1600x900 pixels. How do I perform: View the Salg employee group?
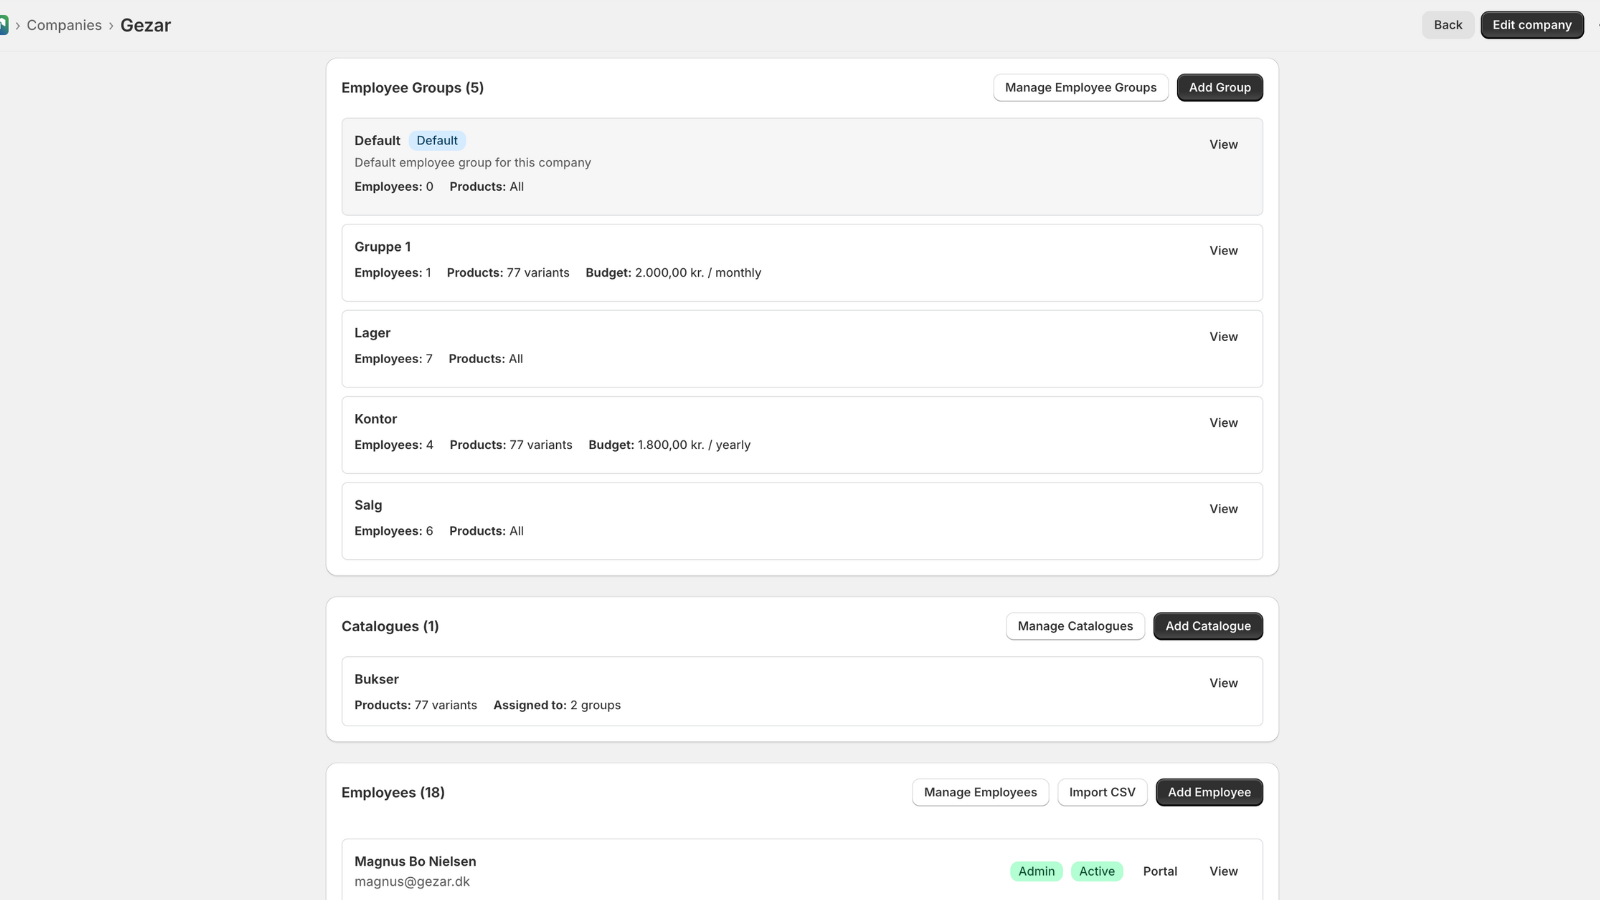pos(1223,509)
